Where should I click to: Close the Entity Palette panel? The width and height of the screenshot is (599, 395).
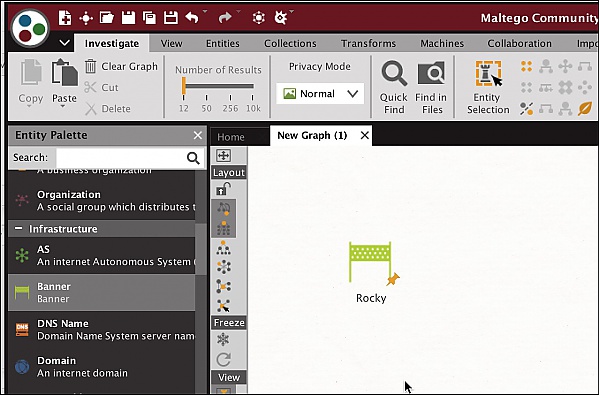click(x=198, y=135)
